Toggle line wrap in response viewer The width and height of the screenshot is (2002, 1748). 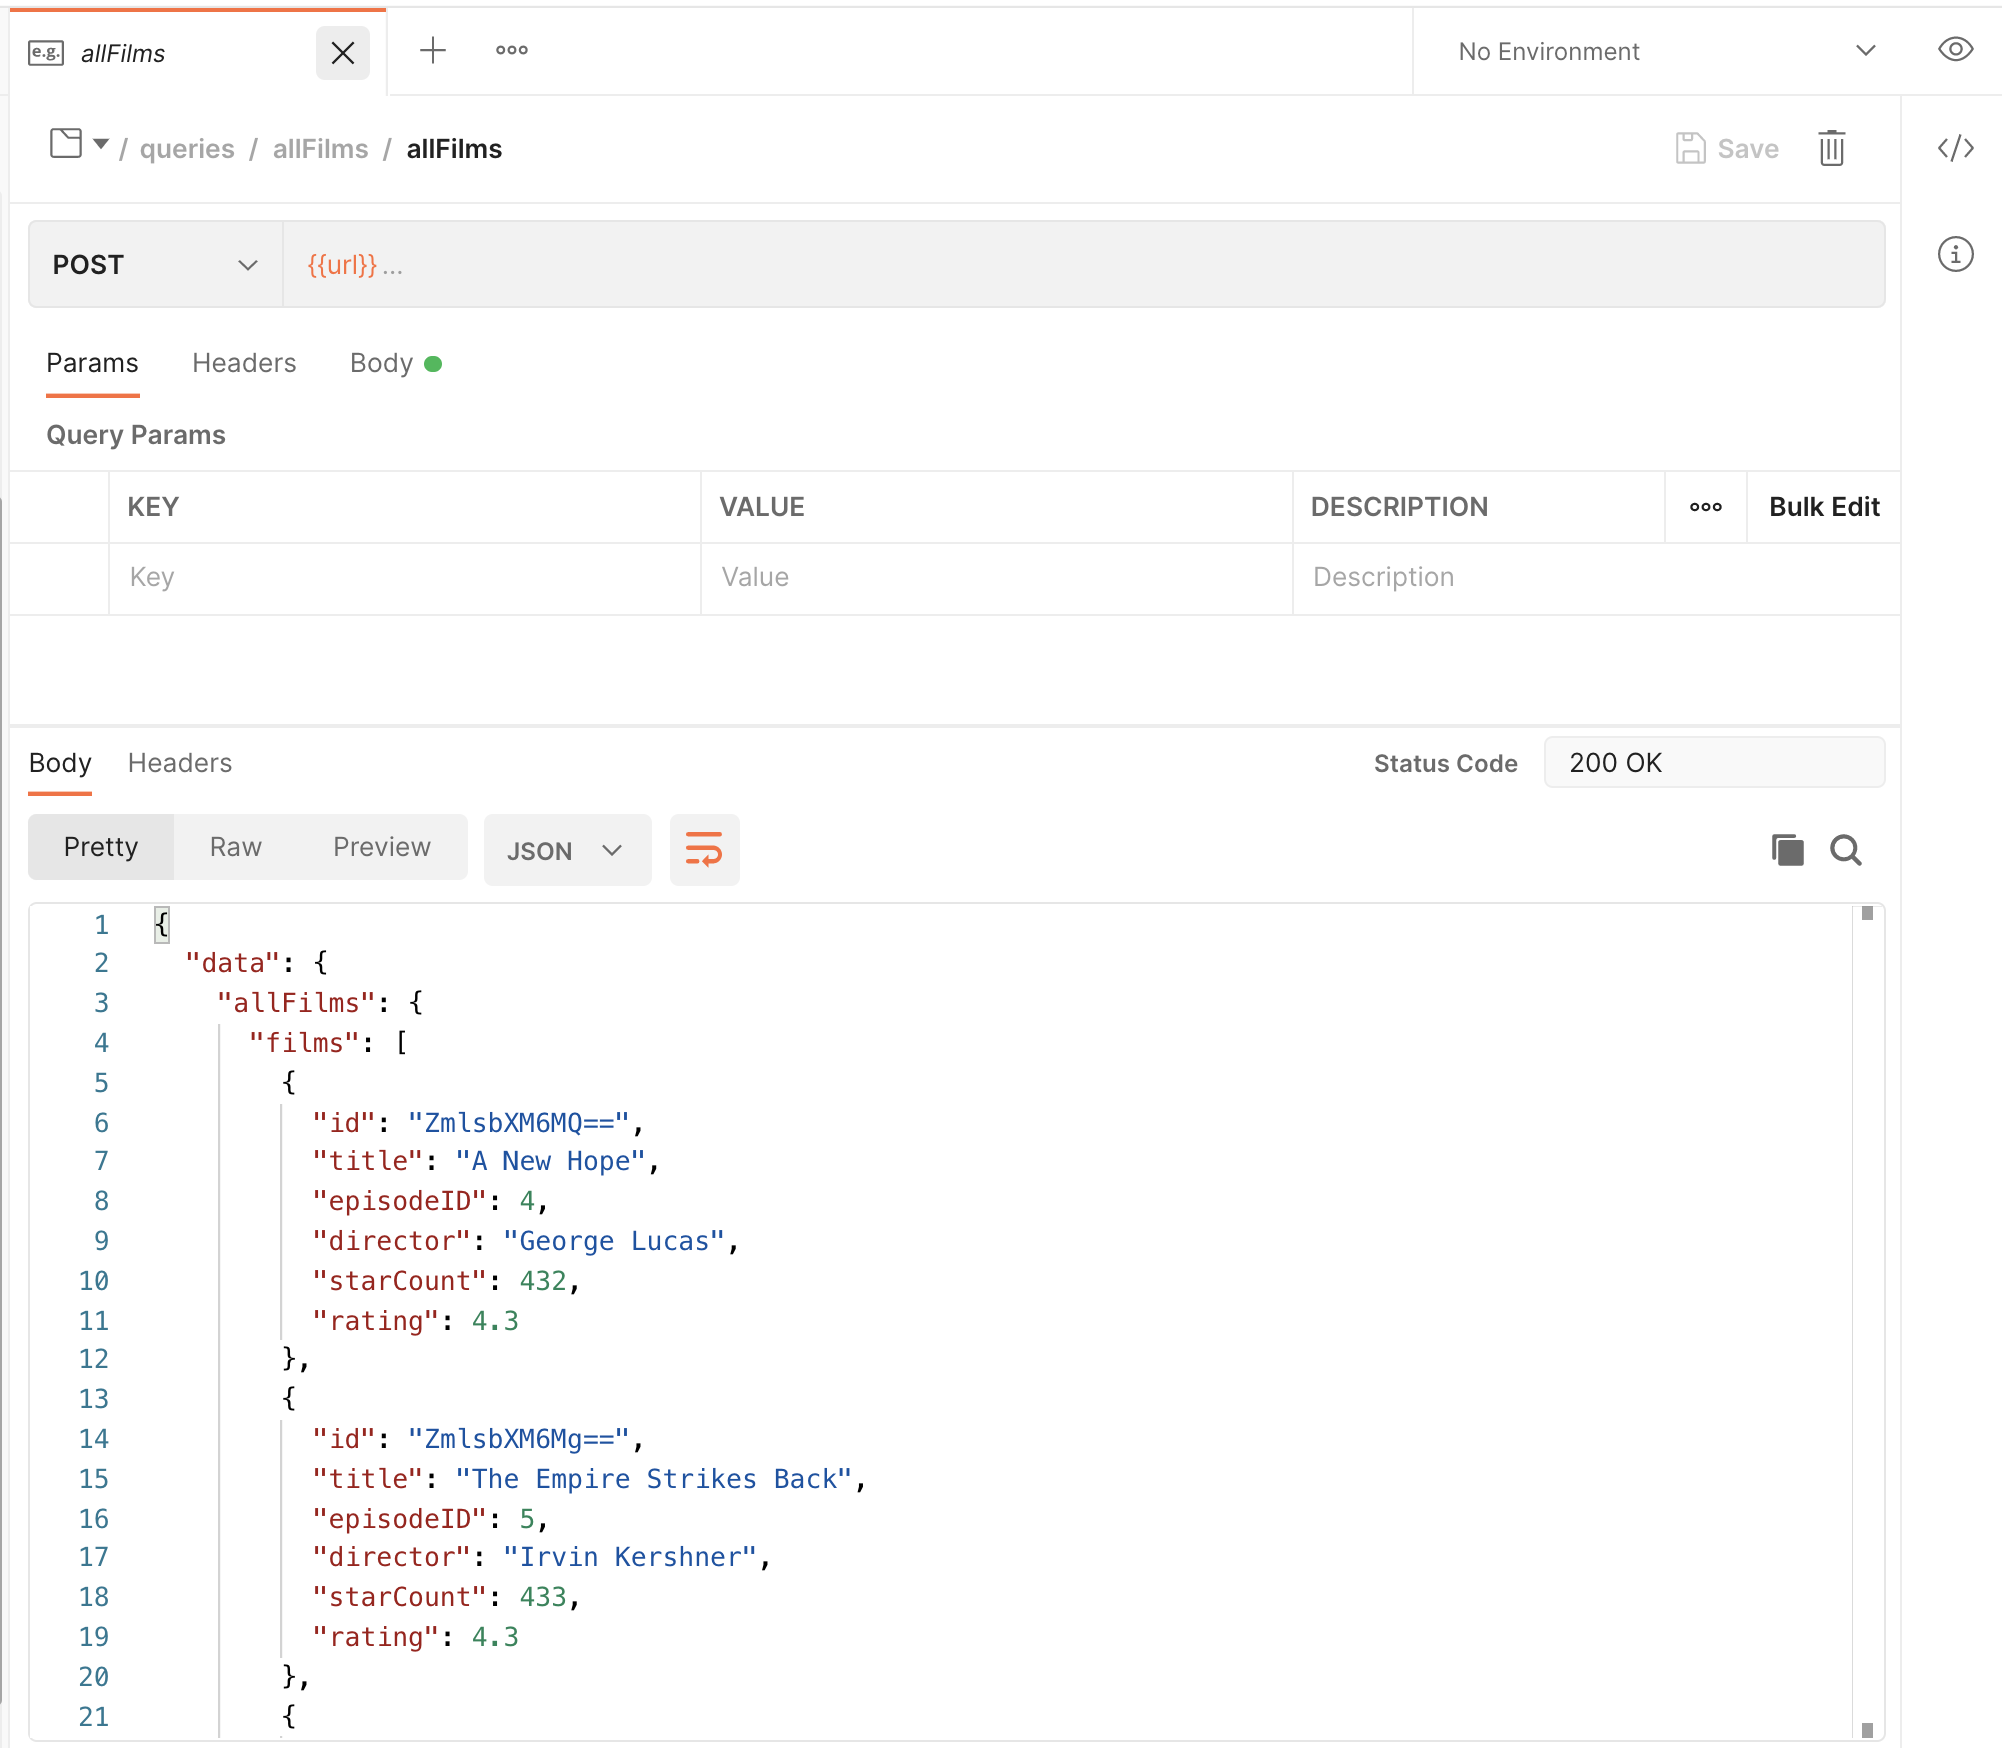[x=704, y=850]
